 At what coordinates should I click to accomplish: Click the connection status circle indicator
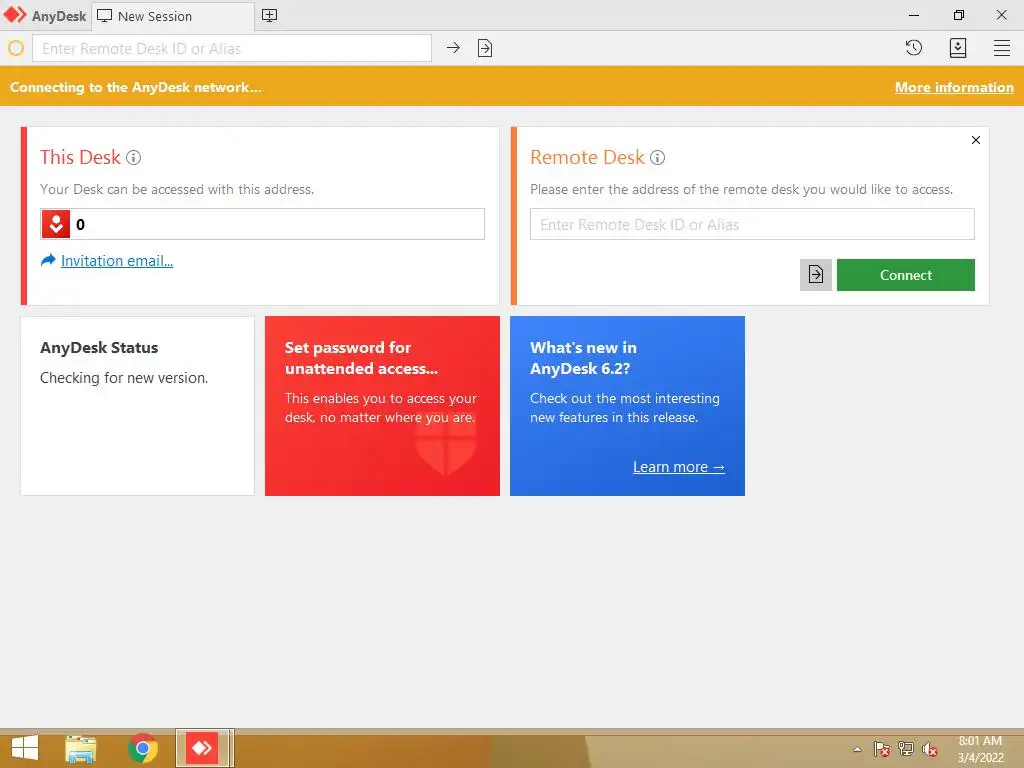pos(16,48)
